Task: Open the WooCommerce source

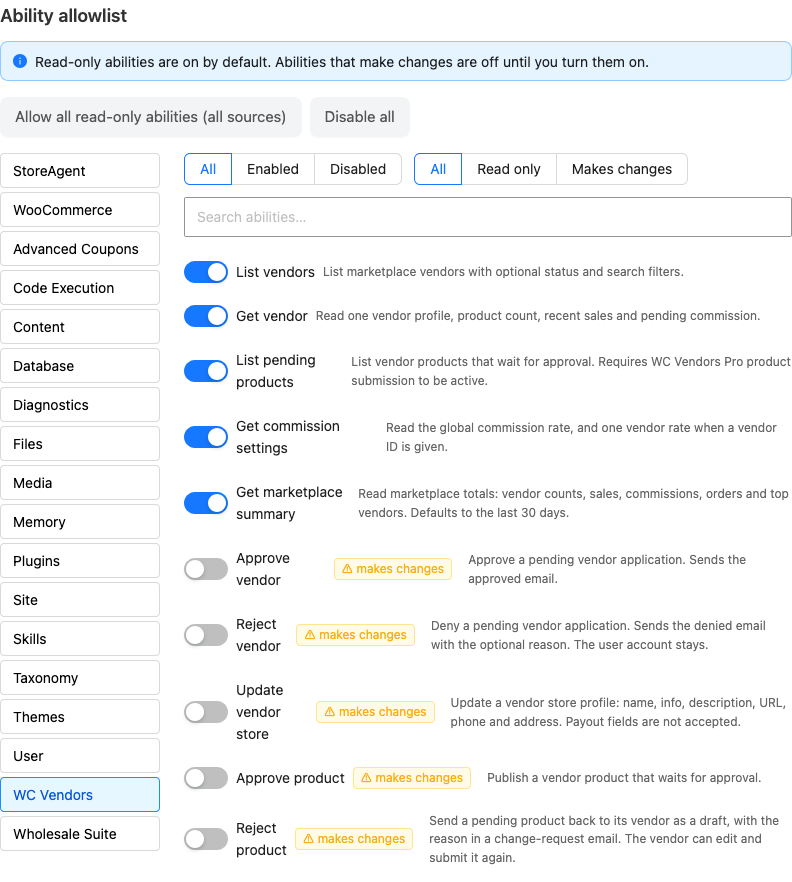Action: pos(80,210)
